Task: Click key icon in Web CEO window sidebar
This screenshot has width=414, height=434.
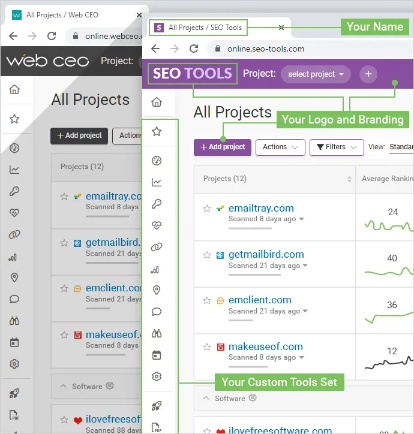Action: tap(14, 191)
